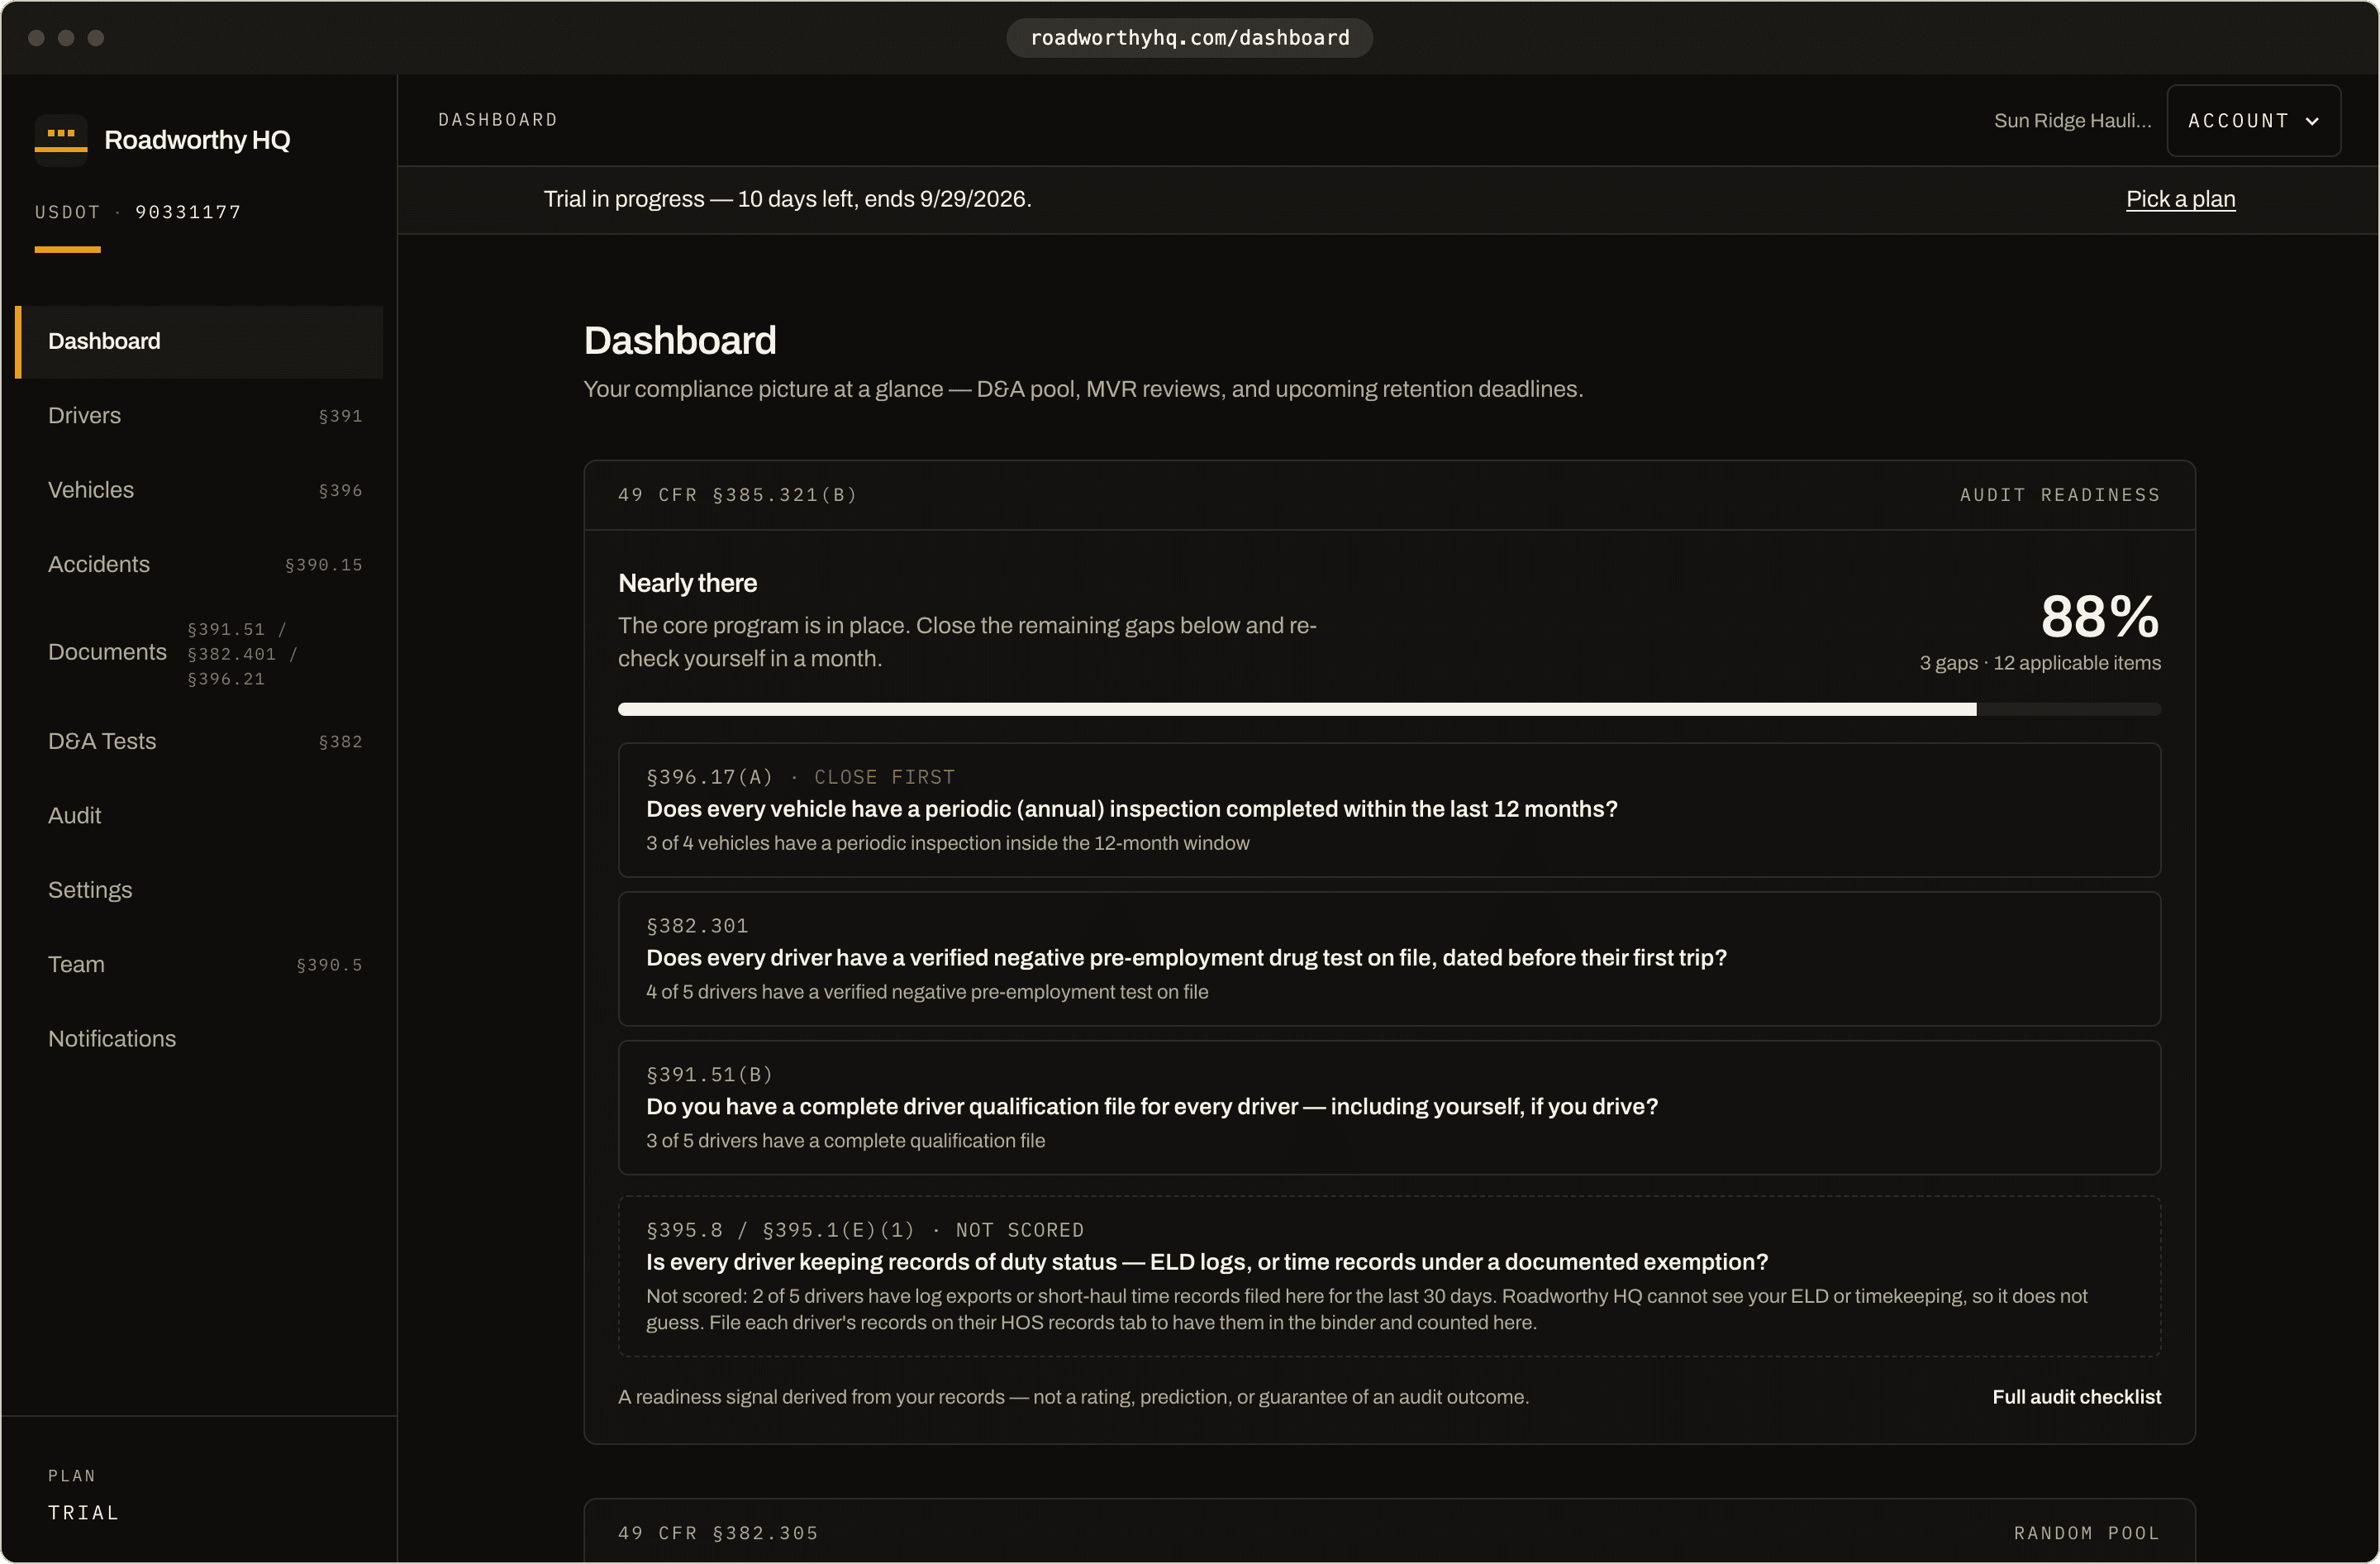This screenshot has width=2380, height=1564.
Task: Open the periodic annual inspection gap card
Action: tap(1389, 810)
